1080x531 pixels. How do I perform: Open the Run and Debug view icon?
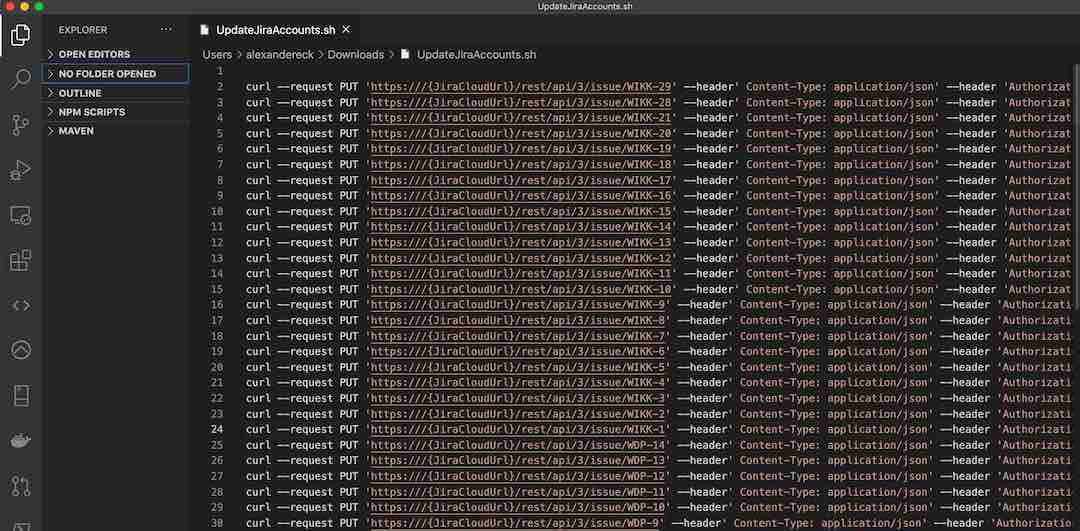(x=21, y=170)
